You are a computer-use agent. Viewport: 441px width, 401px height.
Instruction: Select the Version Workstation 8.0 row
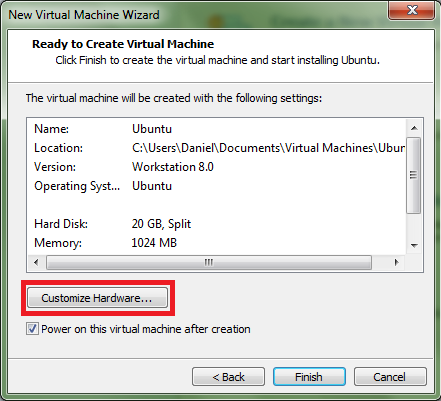coord(217,167)
